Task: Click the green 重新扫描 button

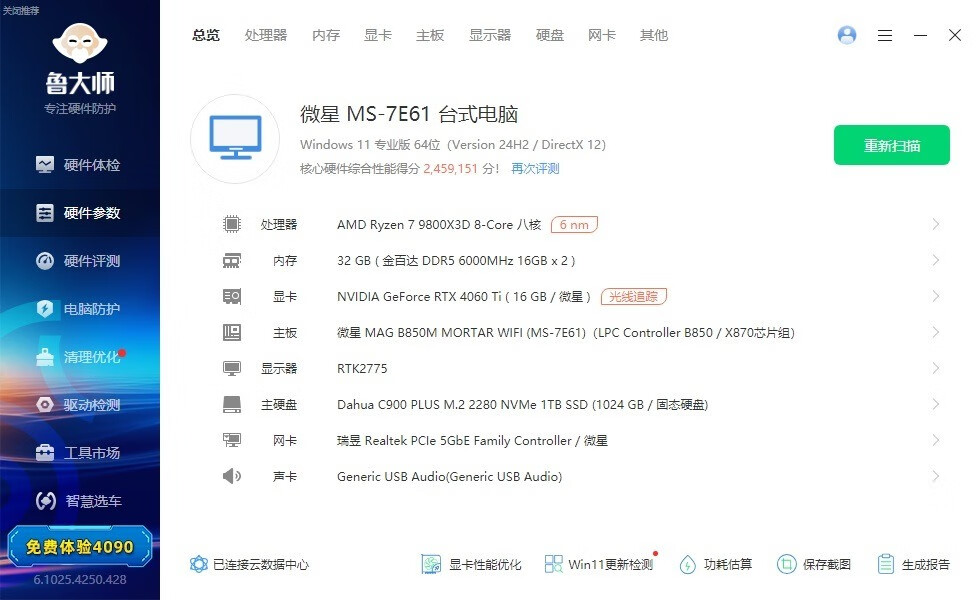Action: click(892, 146)
